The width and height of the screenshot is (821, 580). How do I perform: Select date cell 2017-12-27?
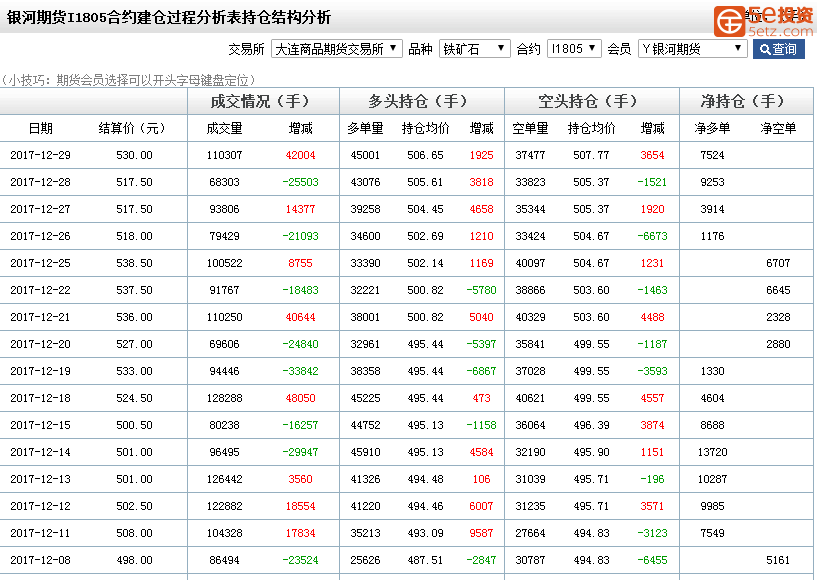[x=40, y=209]
